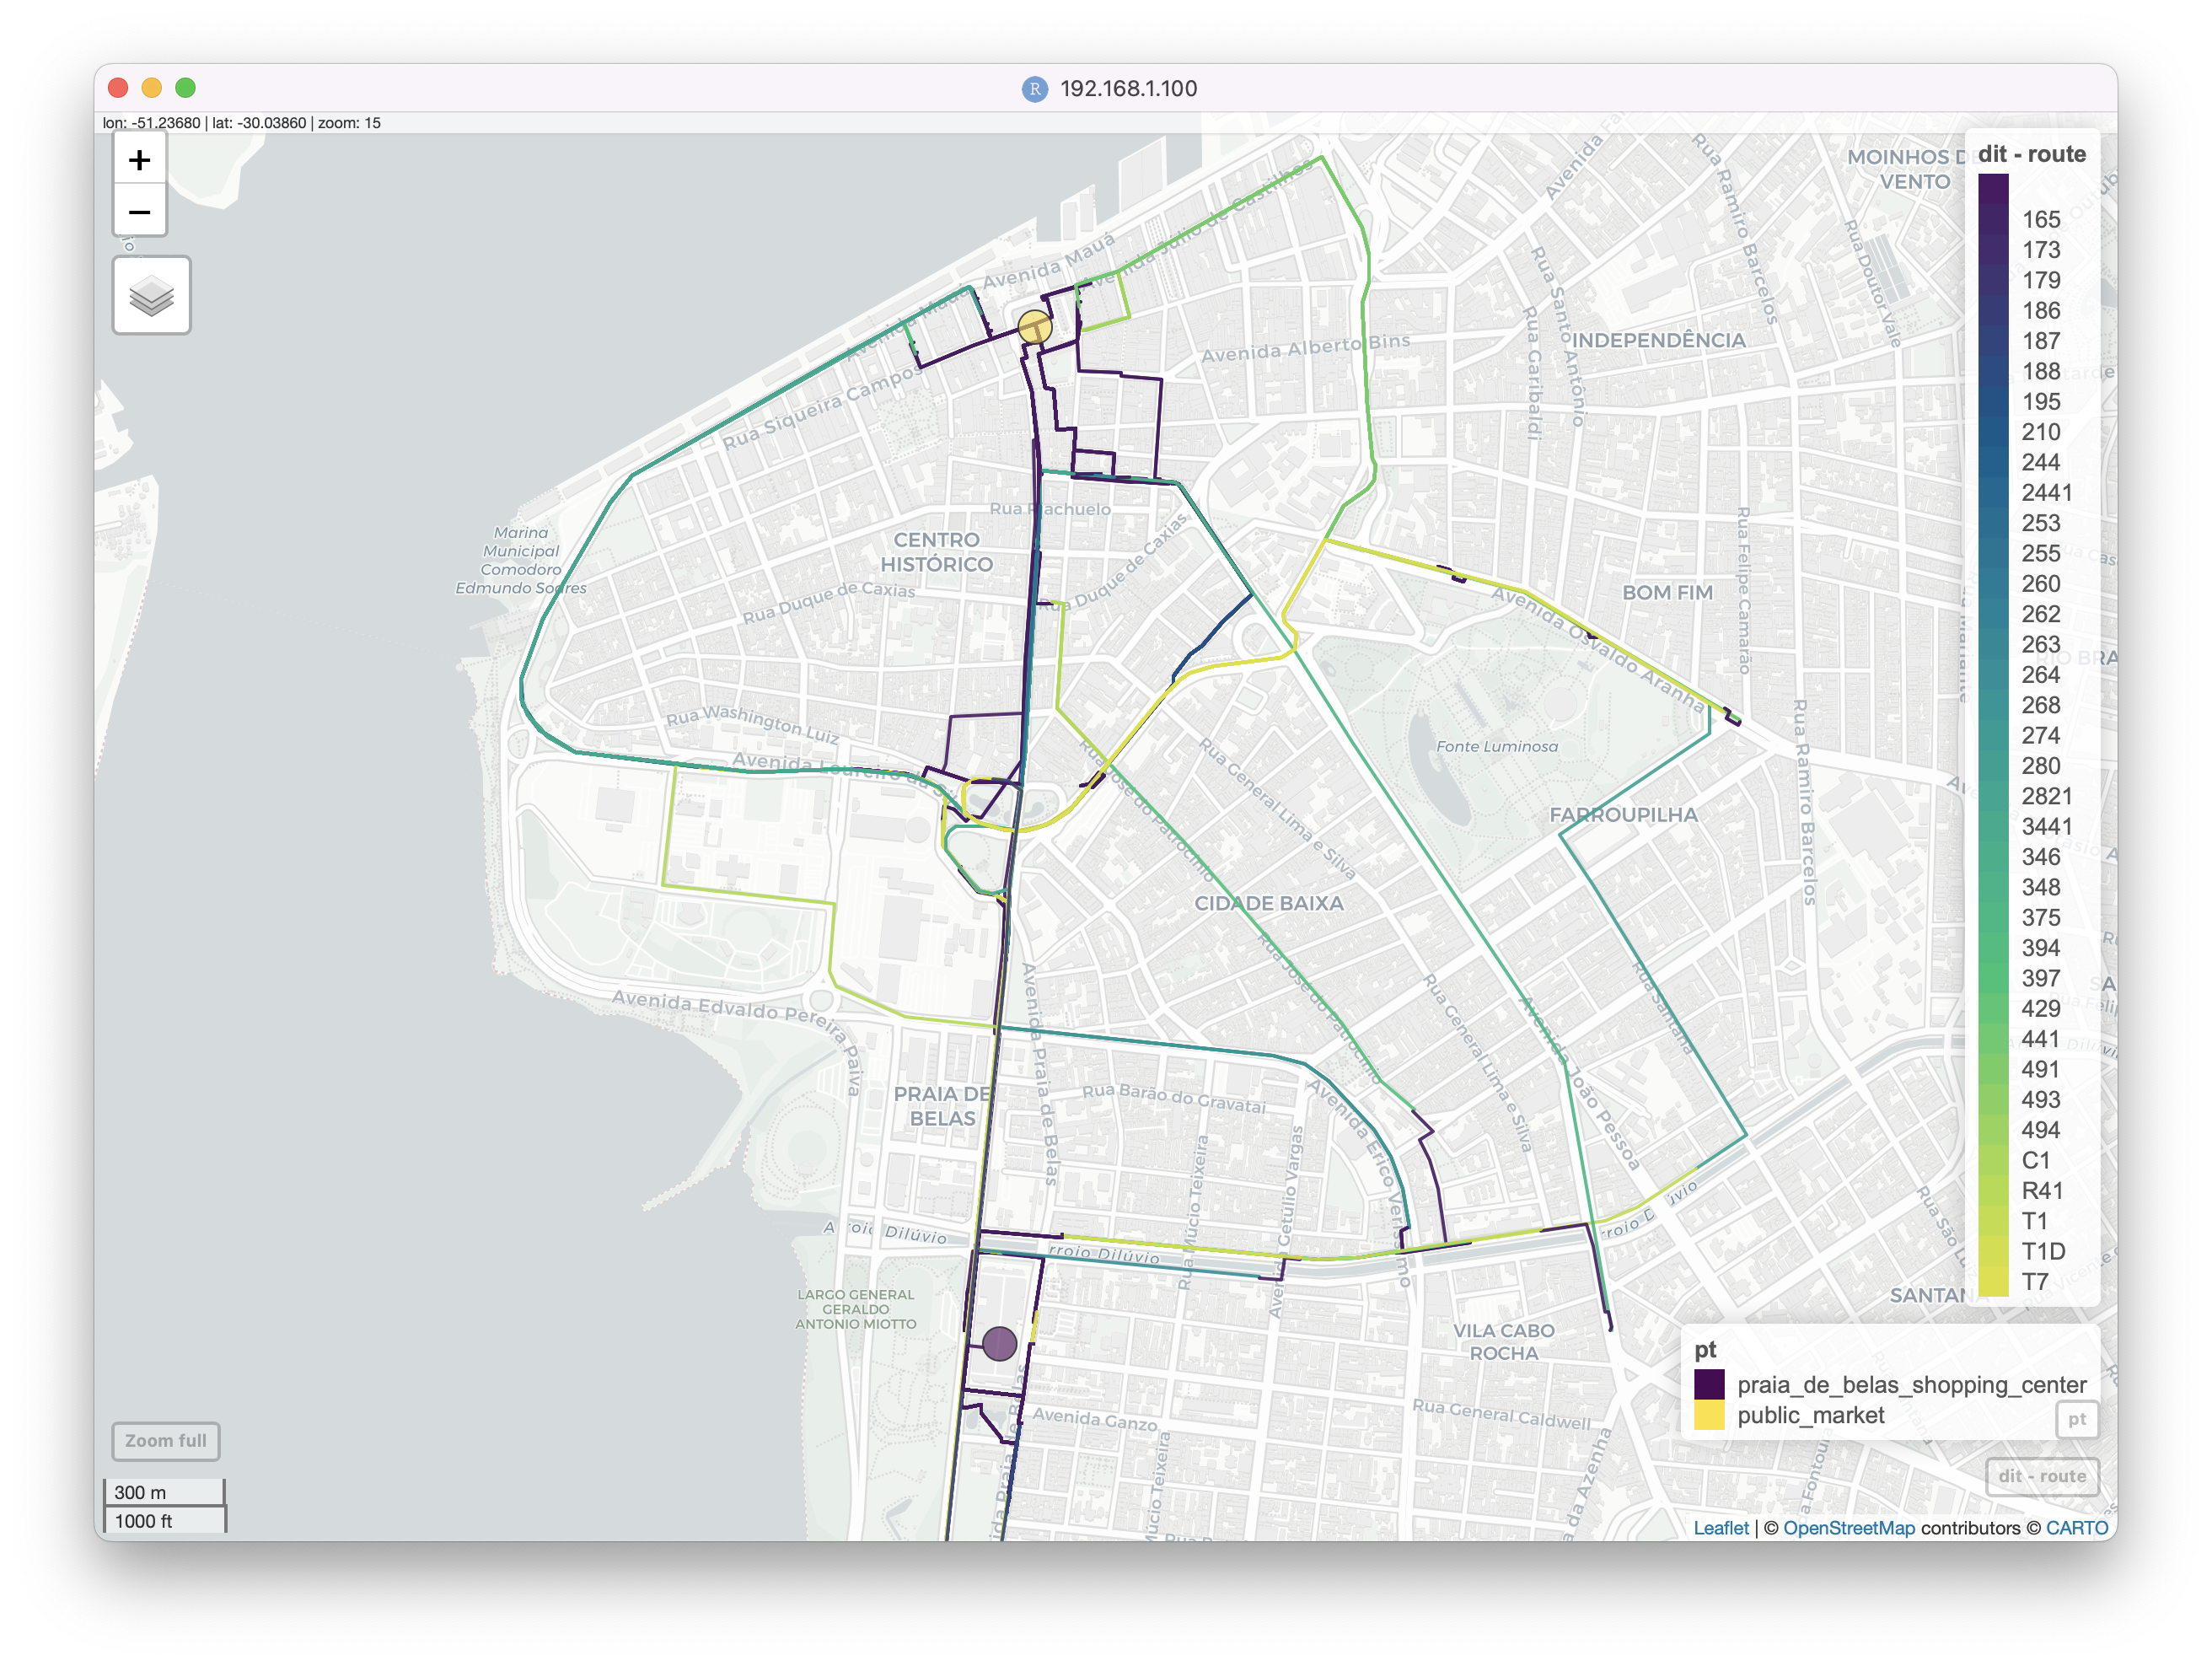Click the R icon in the title bar
The height and width of the screenshot is (1666, 2212).
tap(1034, 89)
